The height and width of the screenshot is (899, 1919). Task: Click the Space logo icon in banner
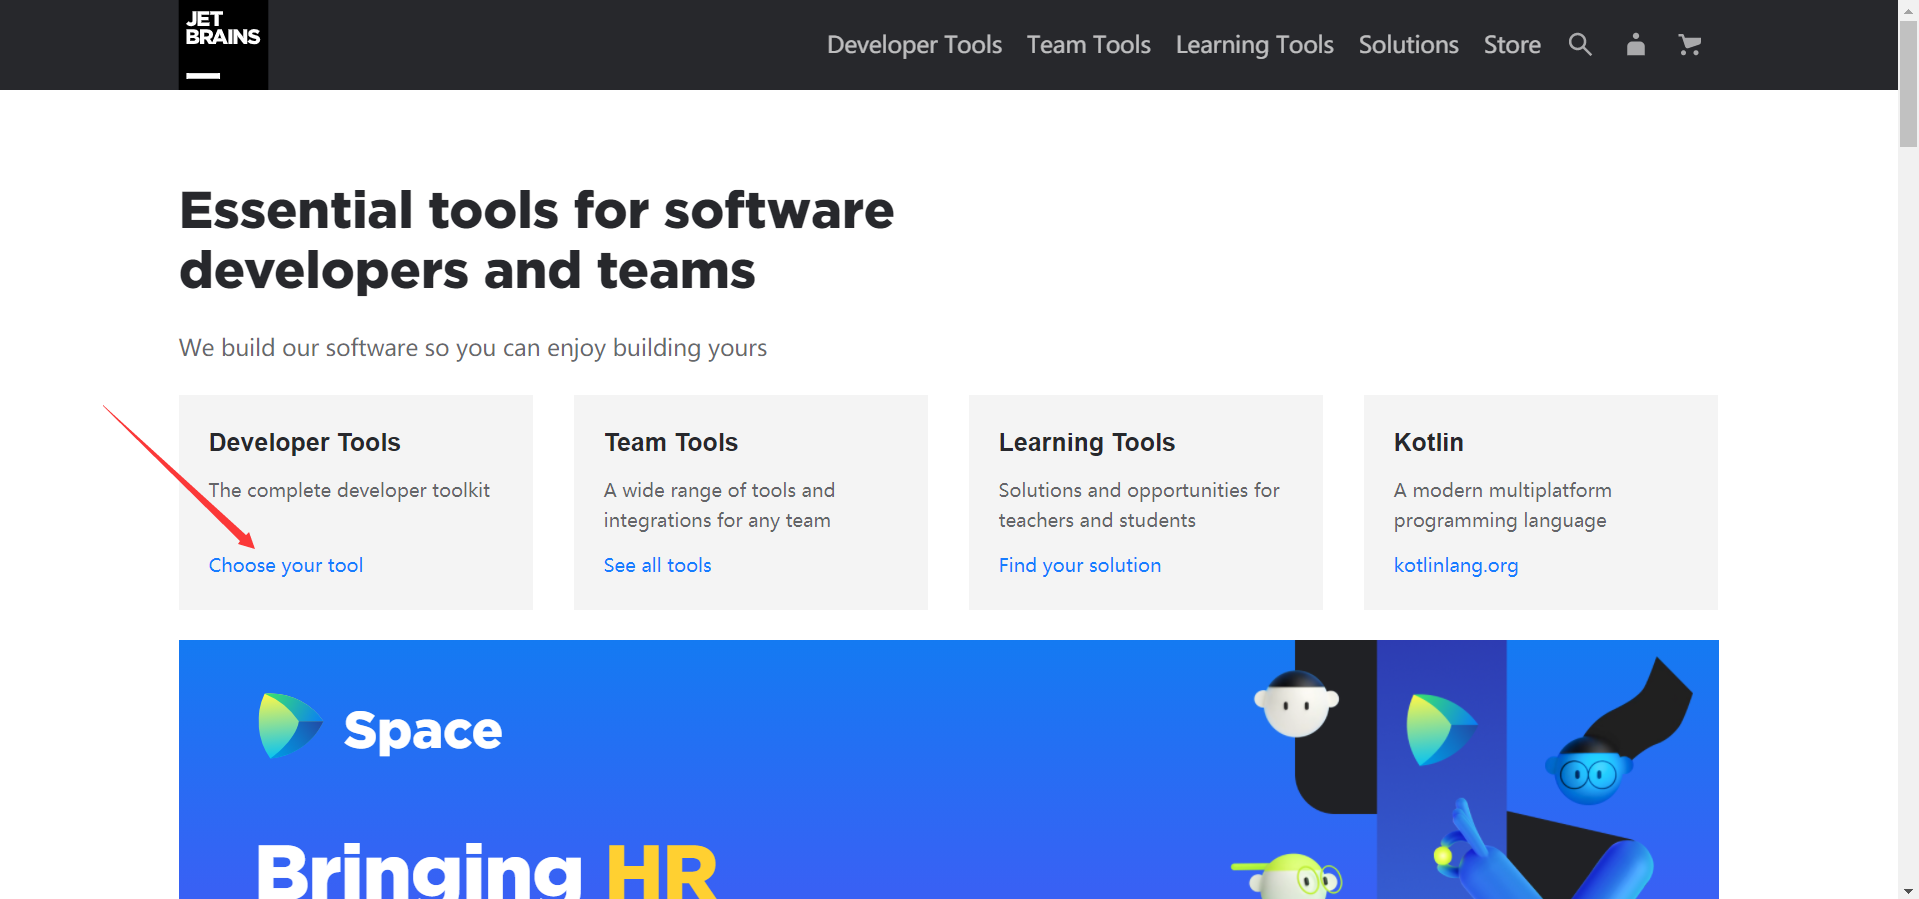pyautogui.click(x=289, y=726)
